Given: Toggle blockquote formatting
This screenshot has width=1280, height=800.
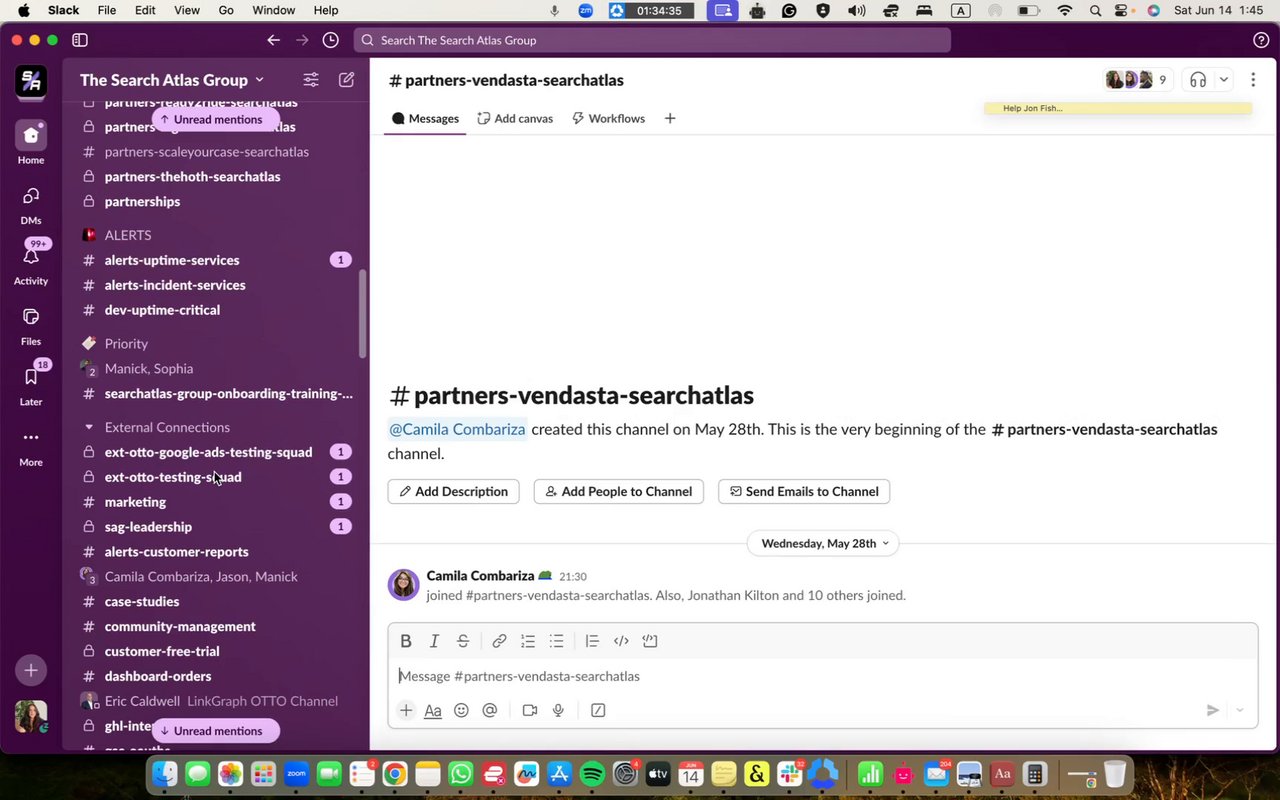Looking at the screenshot, I should [x=592, y=641].
